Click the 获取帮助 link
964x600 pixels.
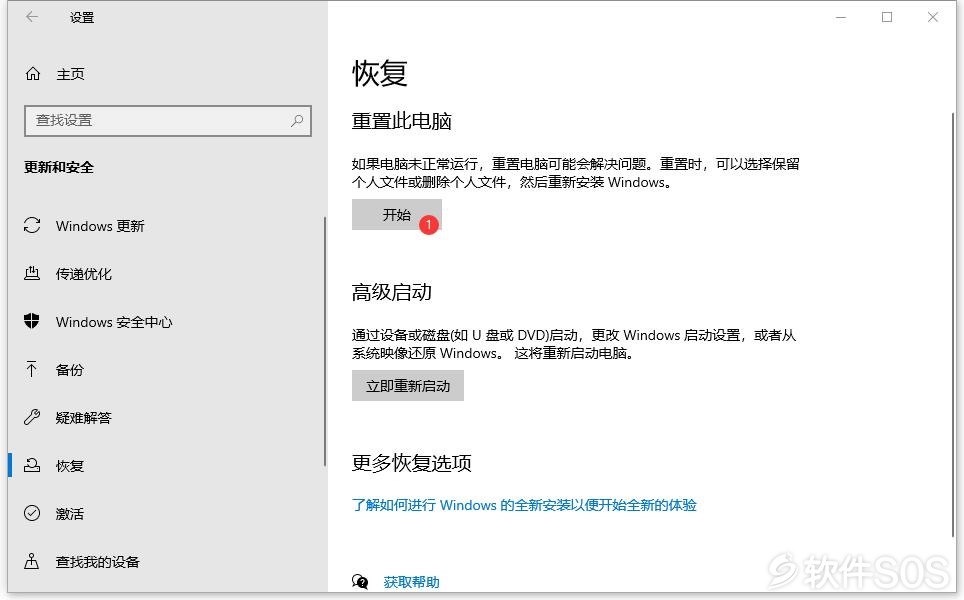(x=411, y=582)
